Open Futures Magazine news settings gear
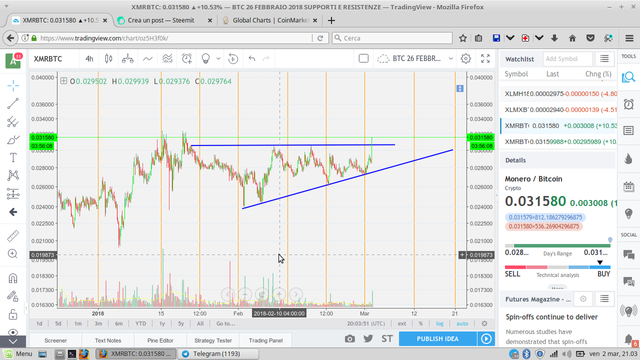Viewport: 640px width, 360px height. pyautogui.click(x=583, y=299)
